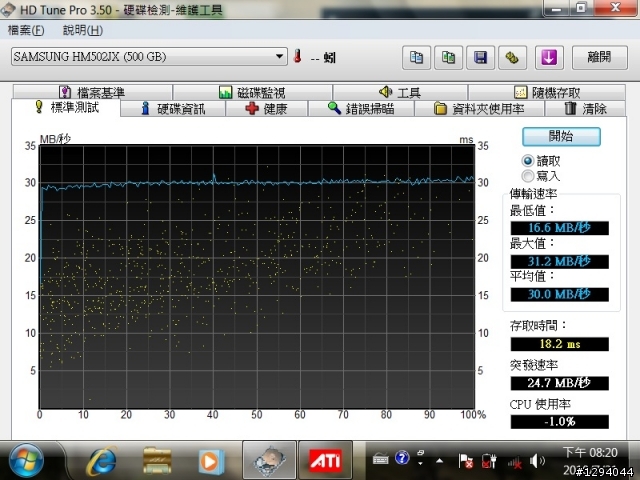Click the small language bar options arrow
The width and height of the screenshot is (640, 480).
pos(420,464)
